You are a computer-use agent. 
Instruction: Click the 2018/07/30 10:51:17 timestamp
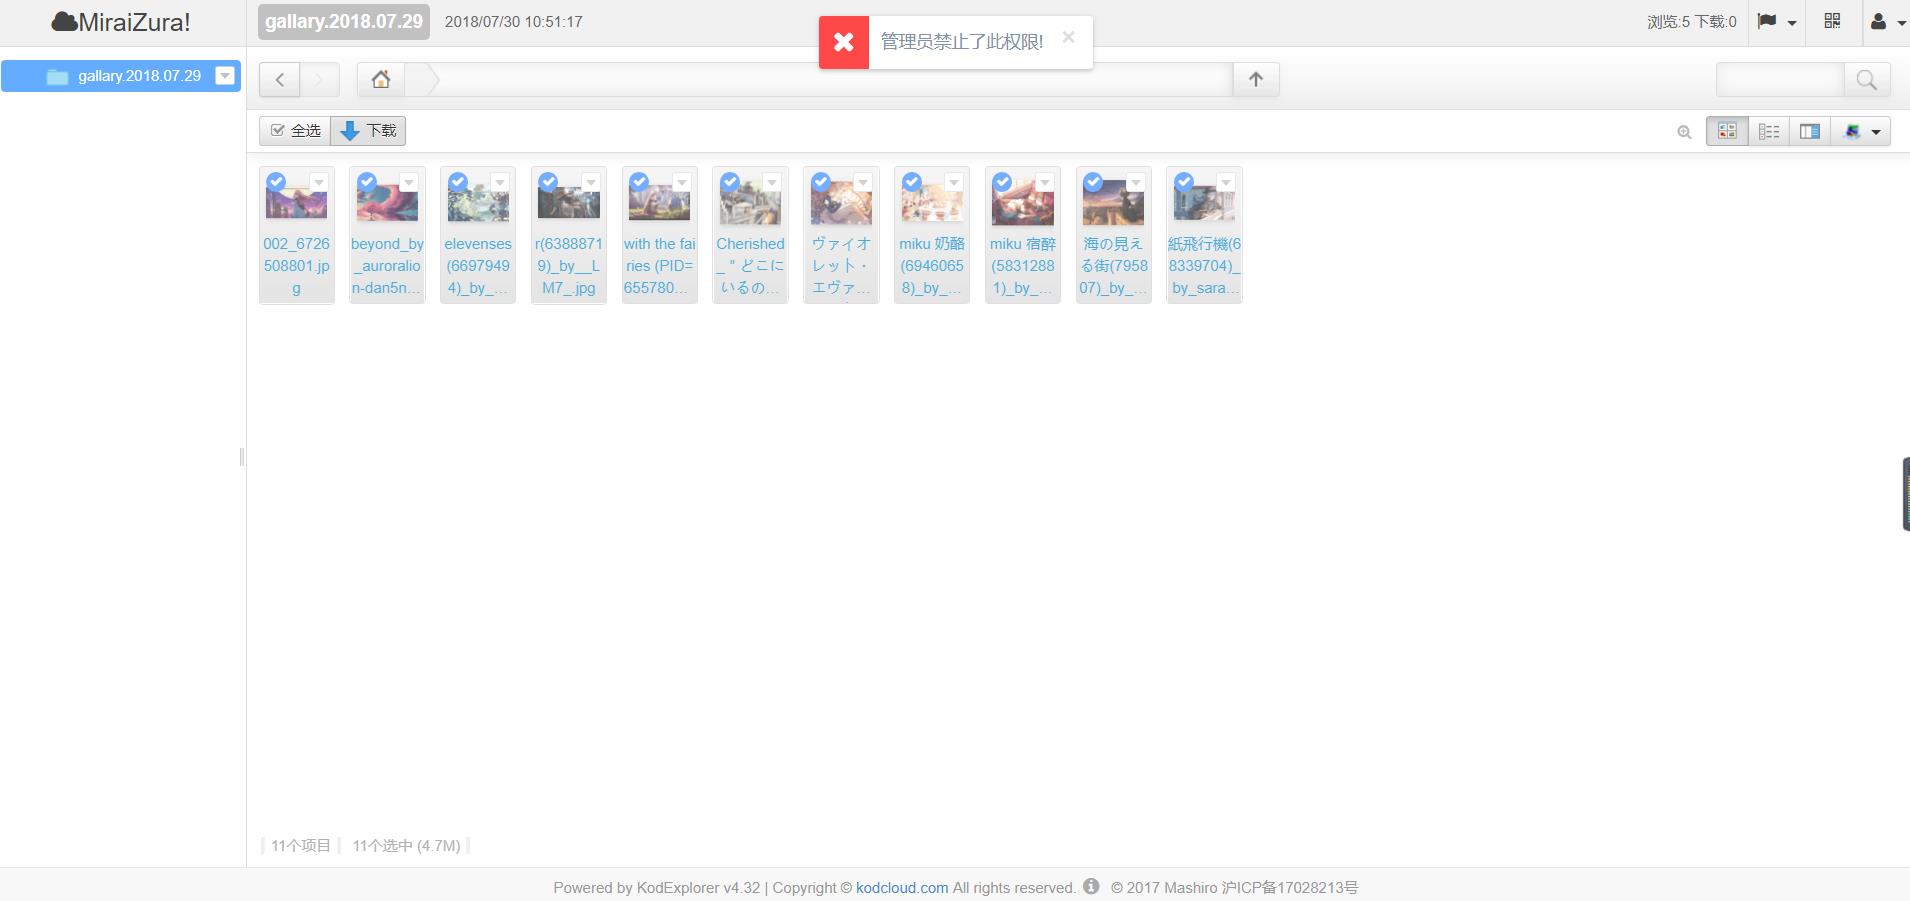(514, 22)
